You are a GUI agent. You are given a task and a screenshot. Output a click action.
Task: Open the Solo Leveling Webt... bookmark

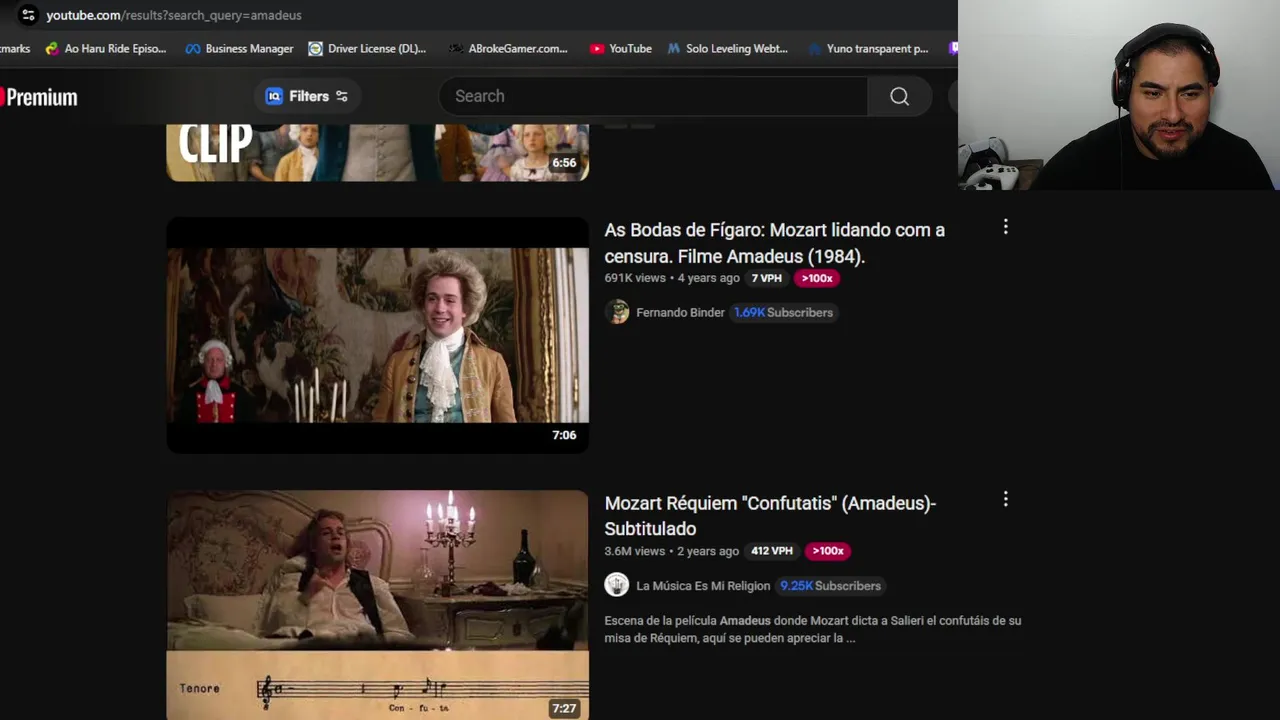727,48
